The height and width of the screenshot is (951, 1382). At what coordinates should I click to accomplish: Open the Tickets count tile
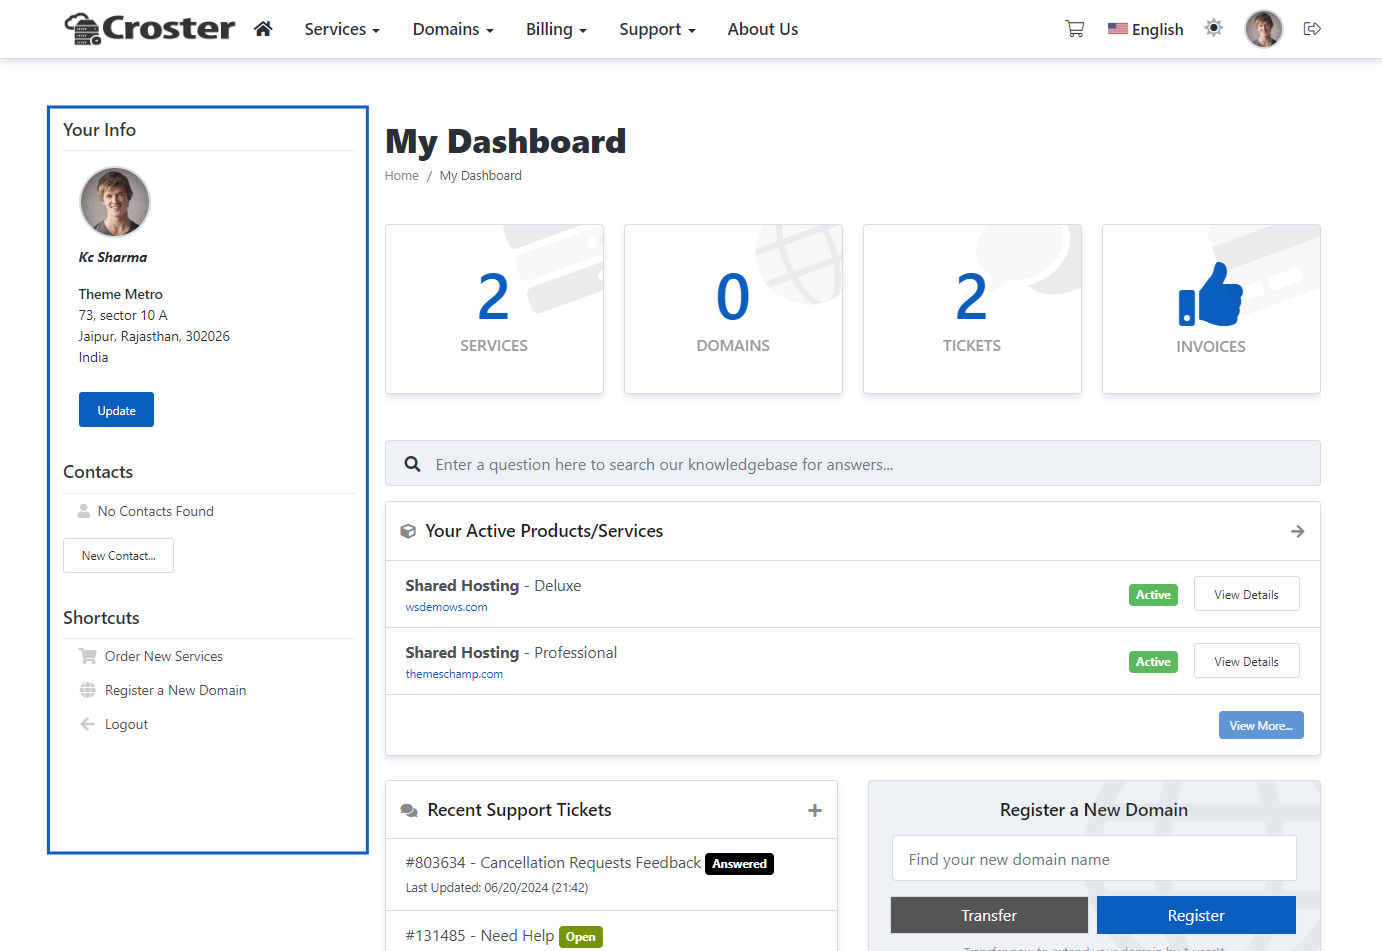click(x=971, y=309)
